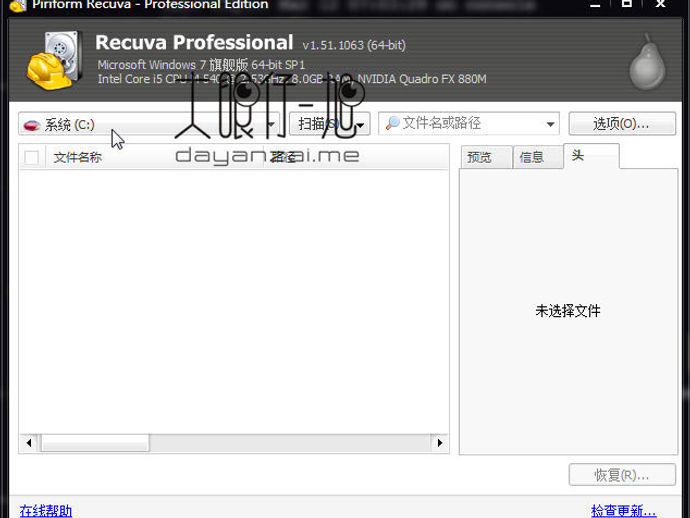Viewport: 690px width, 518px height.
Task: Open the 选项(O)... options dialog
Action: pyautogui.click(x=622, y=124)
